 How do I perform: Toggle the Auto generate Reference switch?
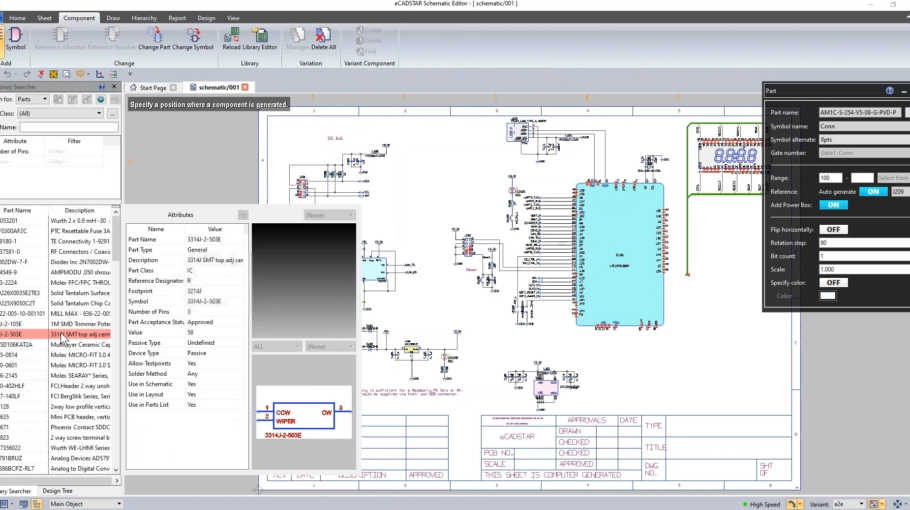[871, 191]
